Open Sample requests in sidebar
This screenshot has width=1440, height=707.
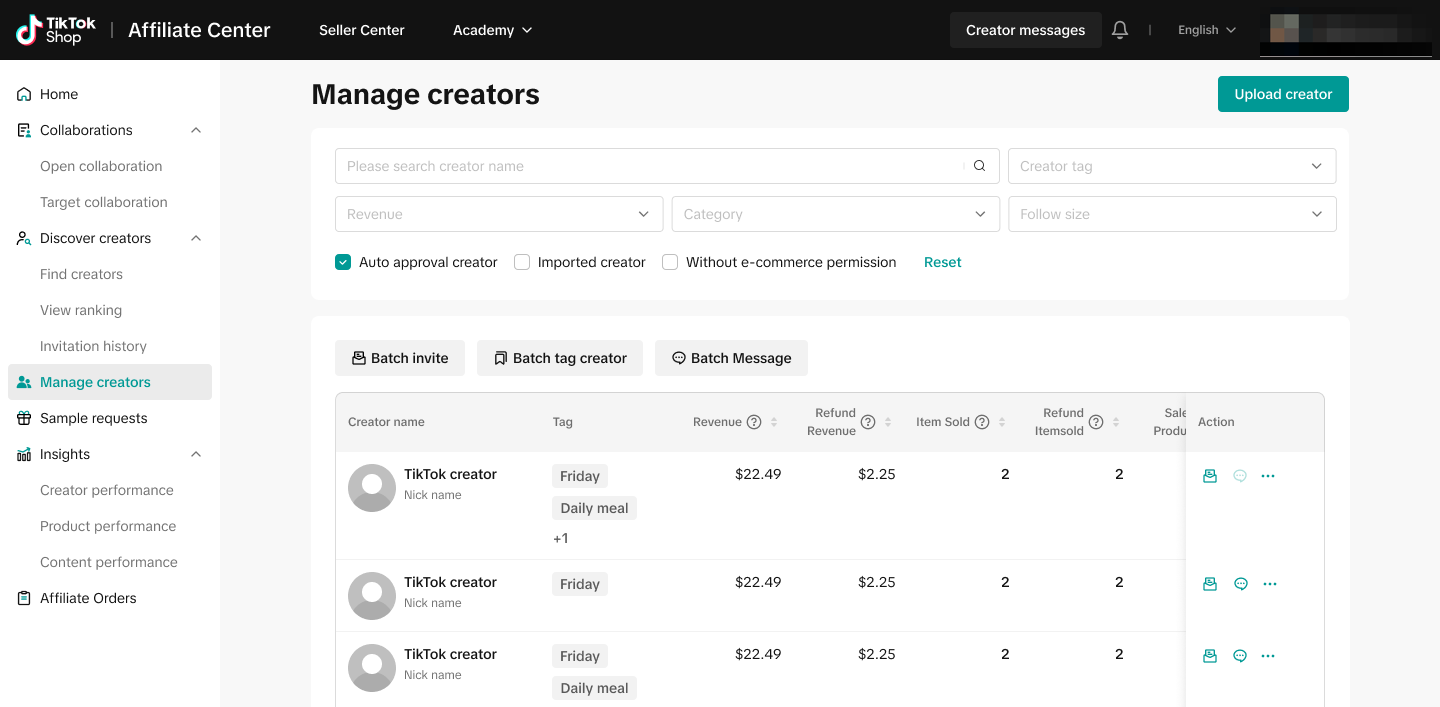pos(94,418)
